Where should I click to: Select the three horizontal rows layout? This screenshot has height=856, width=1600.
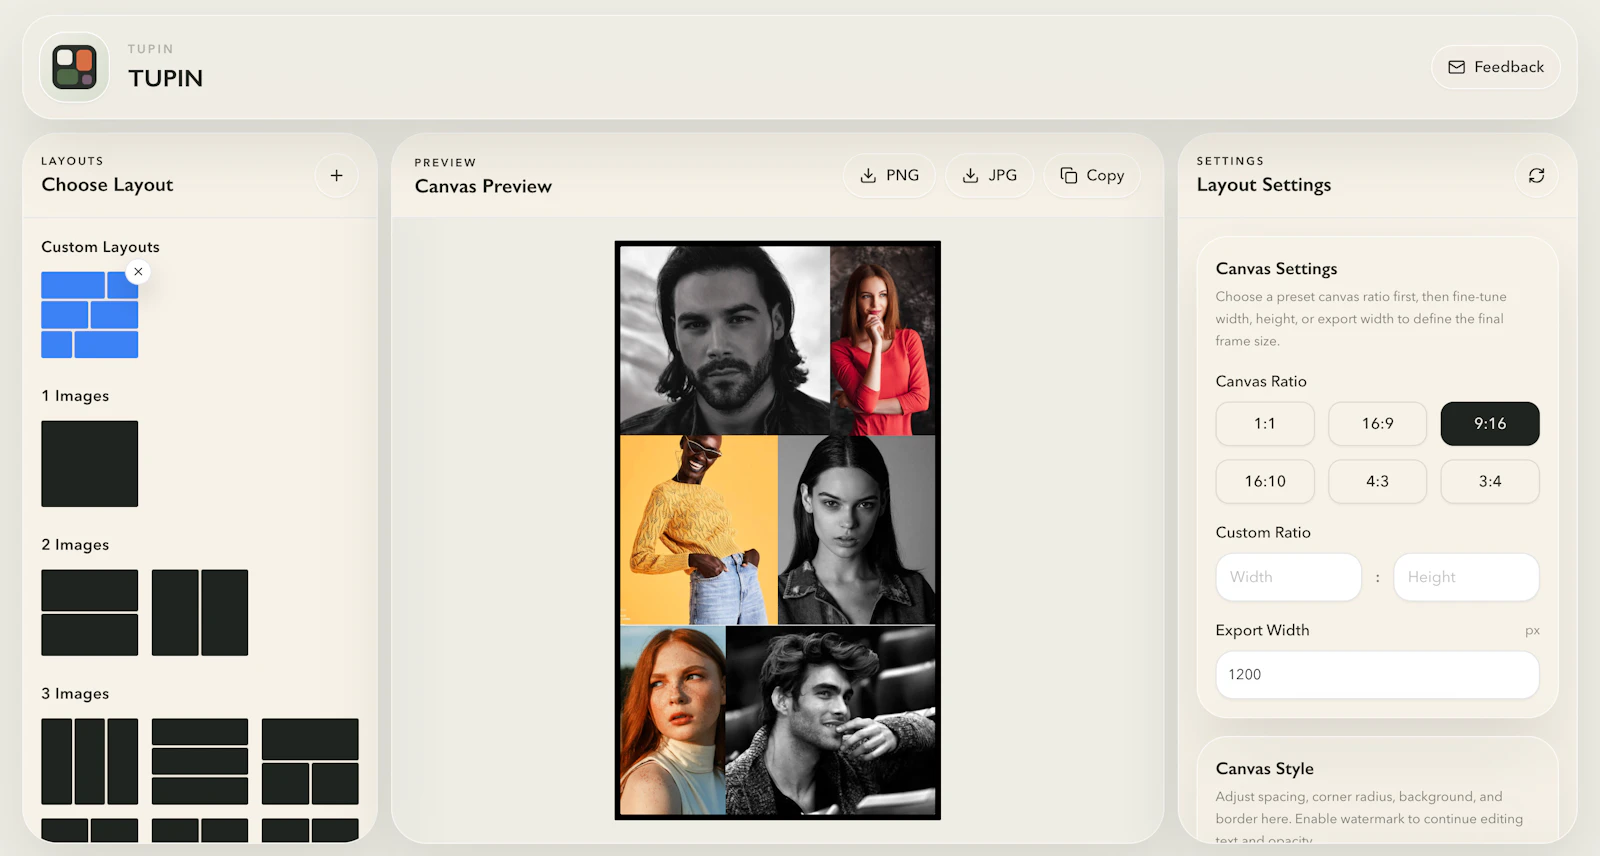coord(200,761)
